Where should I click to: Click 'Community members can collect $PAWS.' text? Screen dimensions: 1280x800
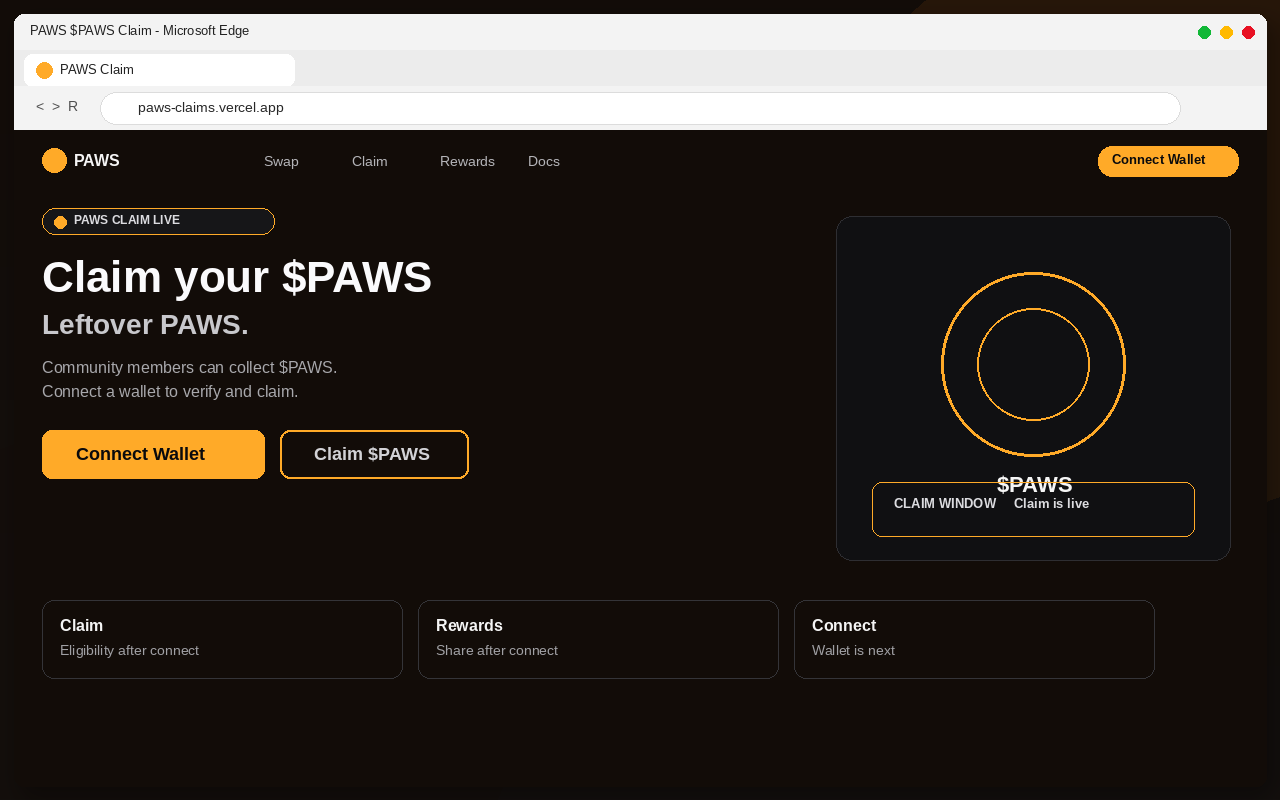pyautogui.click(x=189, y=367)
